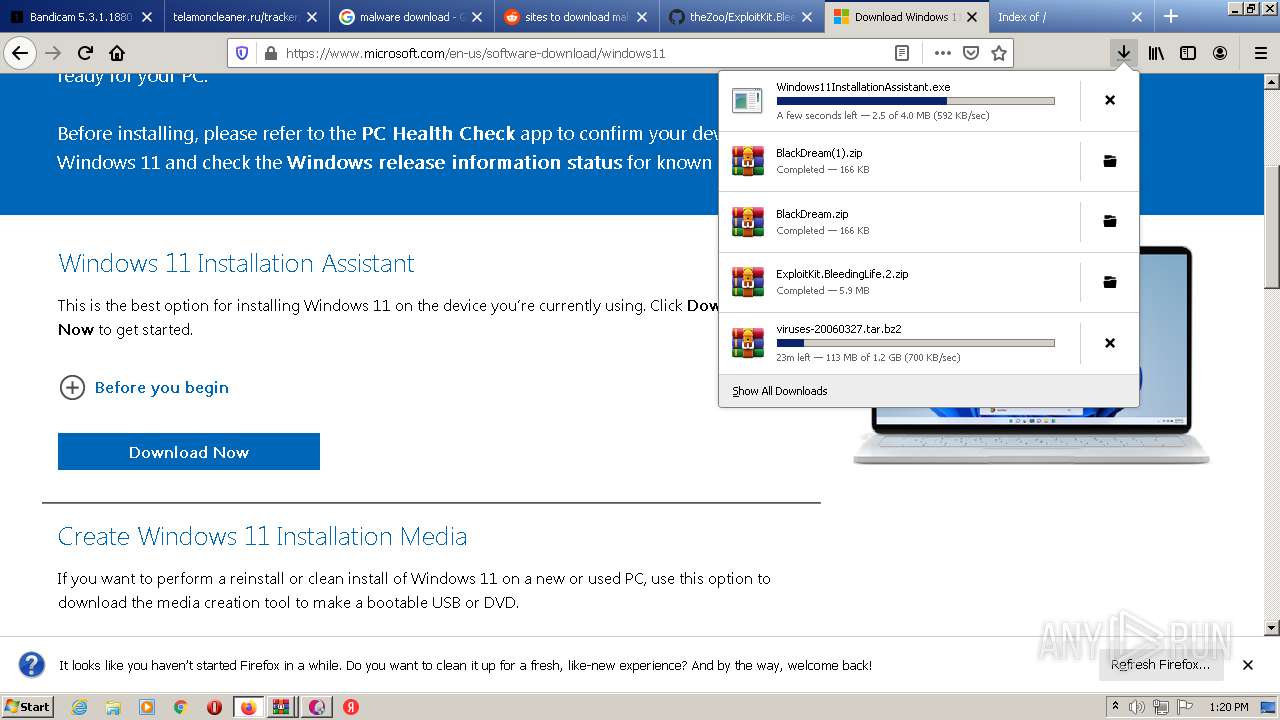Click the taskbar clock 1:20 PM
This screenshot has height=720, width=1280.
(1228, 707)
